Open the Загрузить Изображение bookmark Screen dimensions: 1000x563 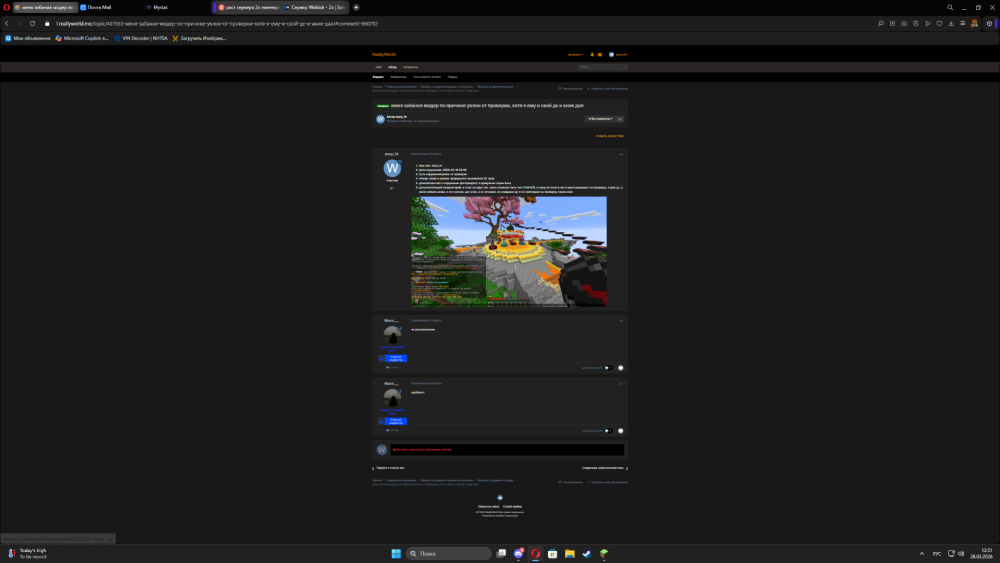(199, 38)
